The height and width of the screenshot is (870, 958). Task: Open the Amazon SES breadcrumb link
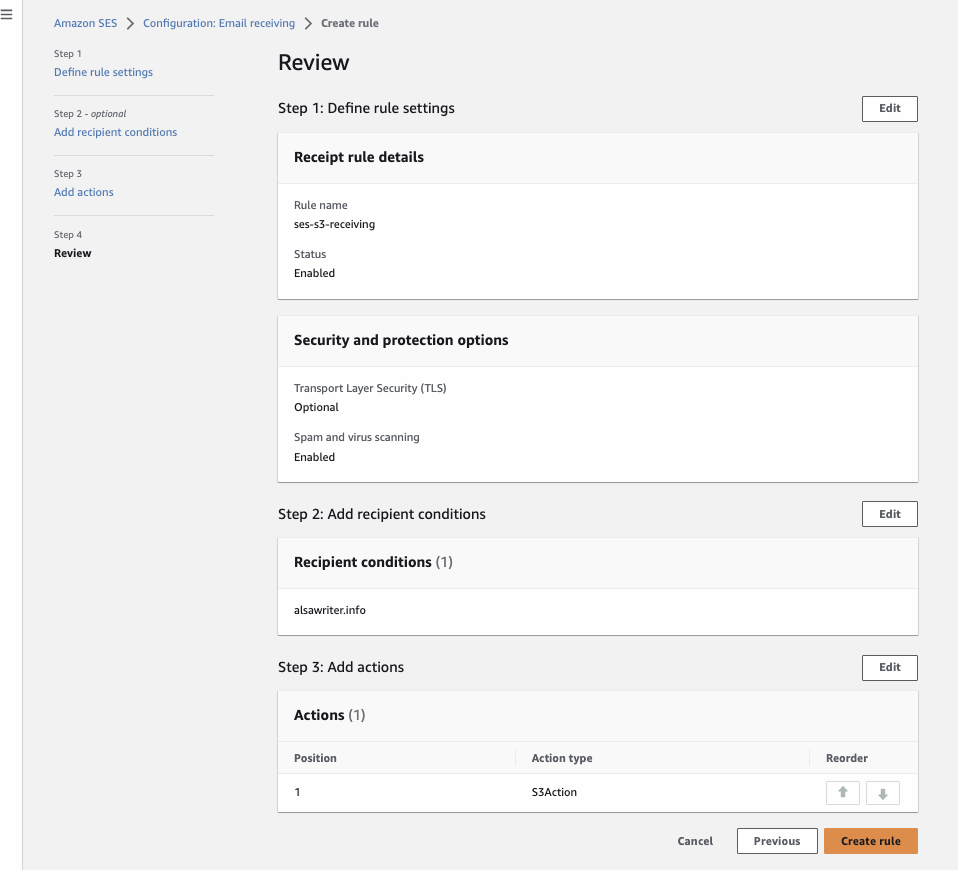(x=85, y=22)
